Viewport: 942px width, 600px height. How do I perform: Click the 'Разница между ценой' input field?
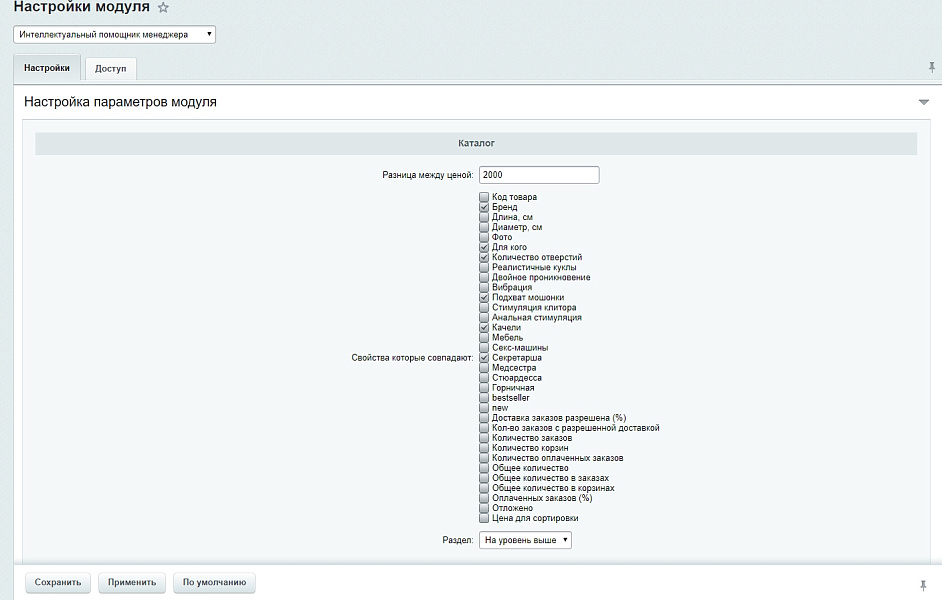pyautogui.click(x=538, y=175)
